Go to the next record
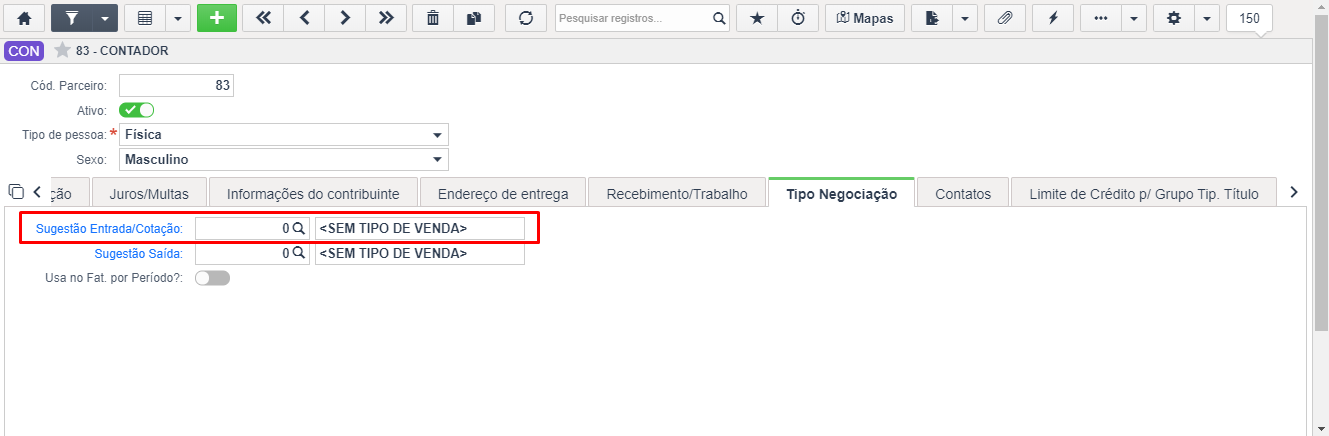1329x436 pixels. (345, 18)
